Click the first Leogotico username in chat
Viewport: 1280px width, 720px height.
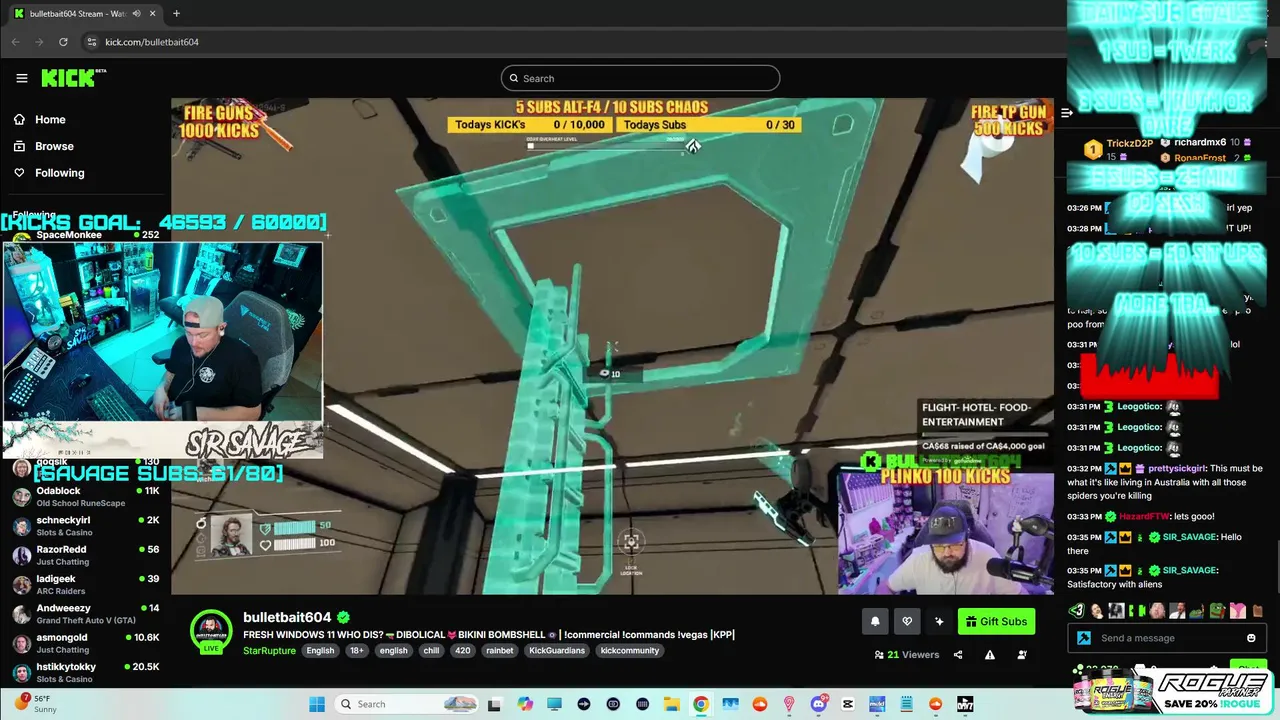pos(1139,406)
